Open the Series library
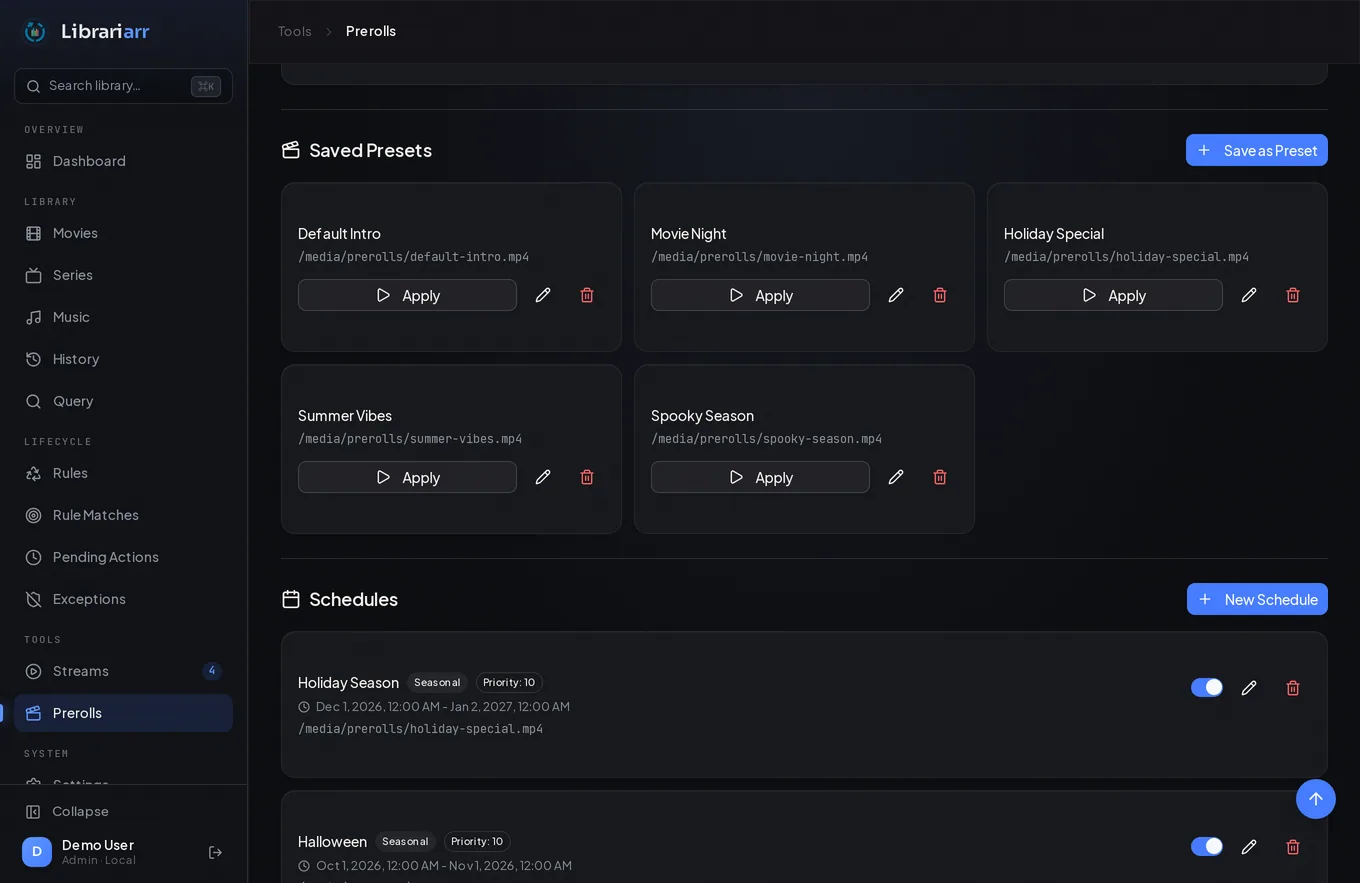1360x883 pixels. coord(123,275)
